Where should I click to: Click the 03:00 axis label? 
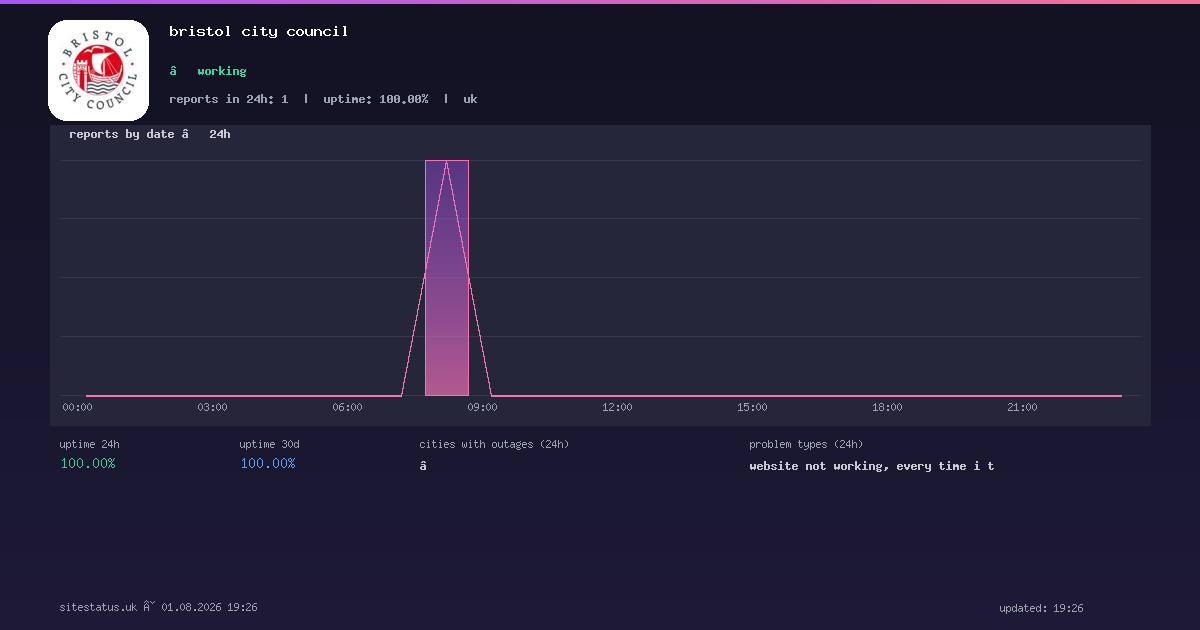click(x=212, y=407)
